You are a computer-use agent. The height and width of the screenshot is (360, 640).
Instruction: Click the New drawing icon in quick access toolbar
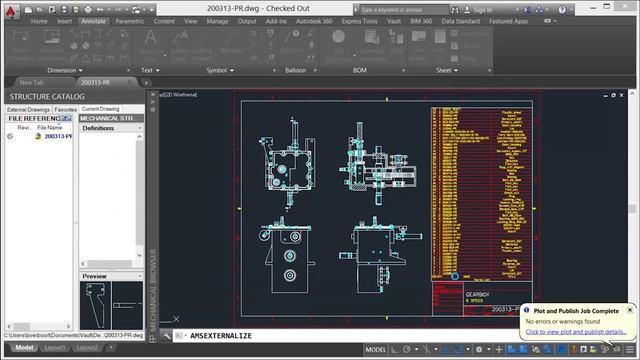coord(28,9)
